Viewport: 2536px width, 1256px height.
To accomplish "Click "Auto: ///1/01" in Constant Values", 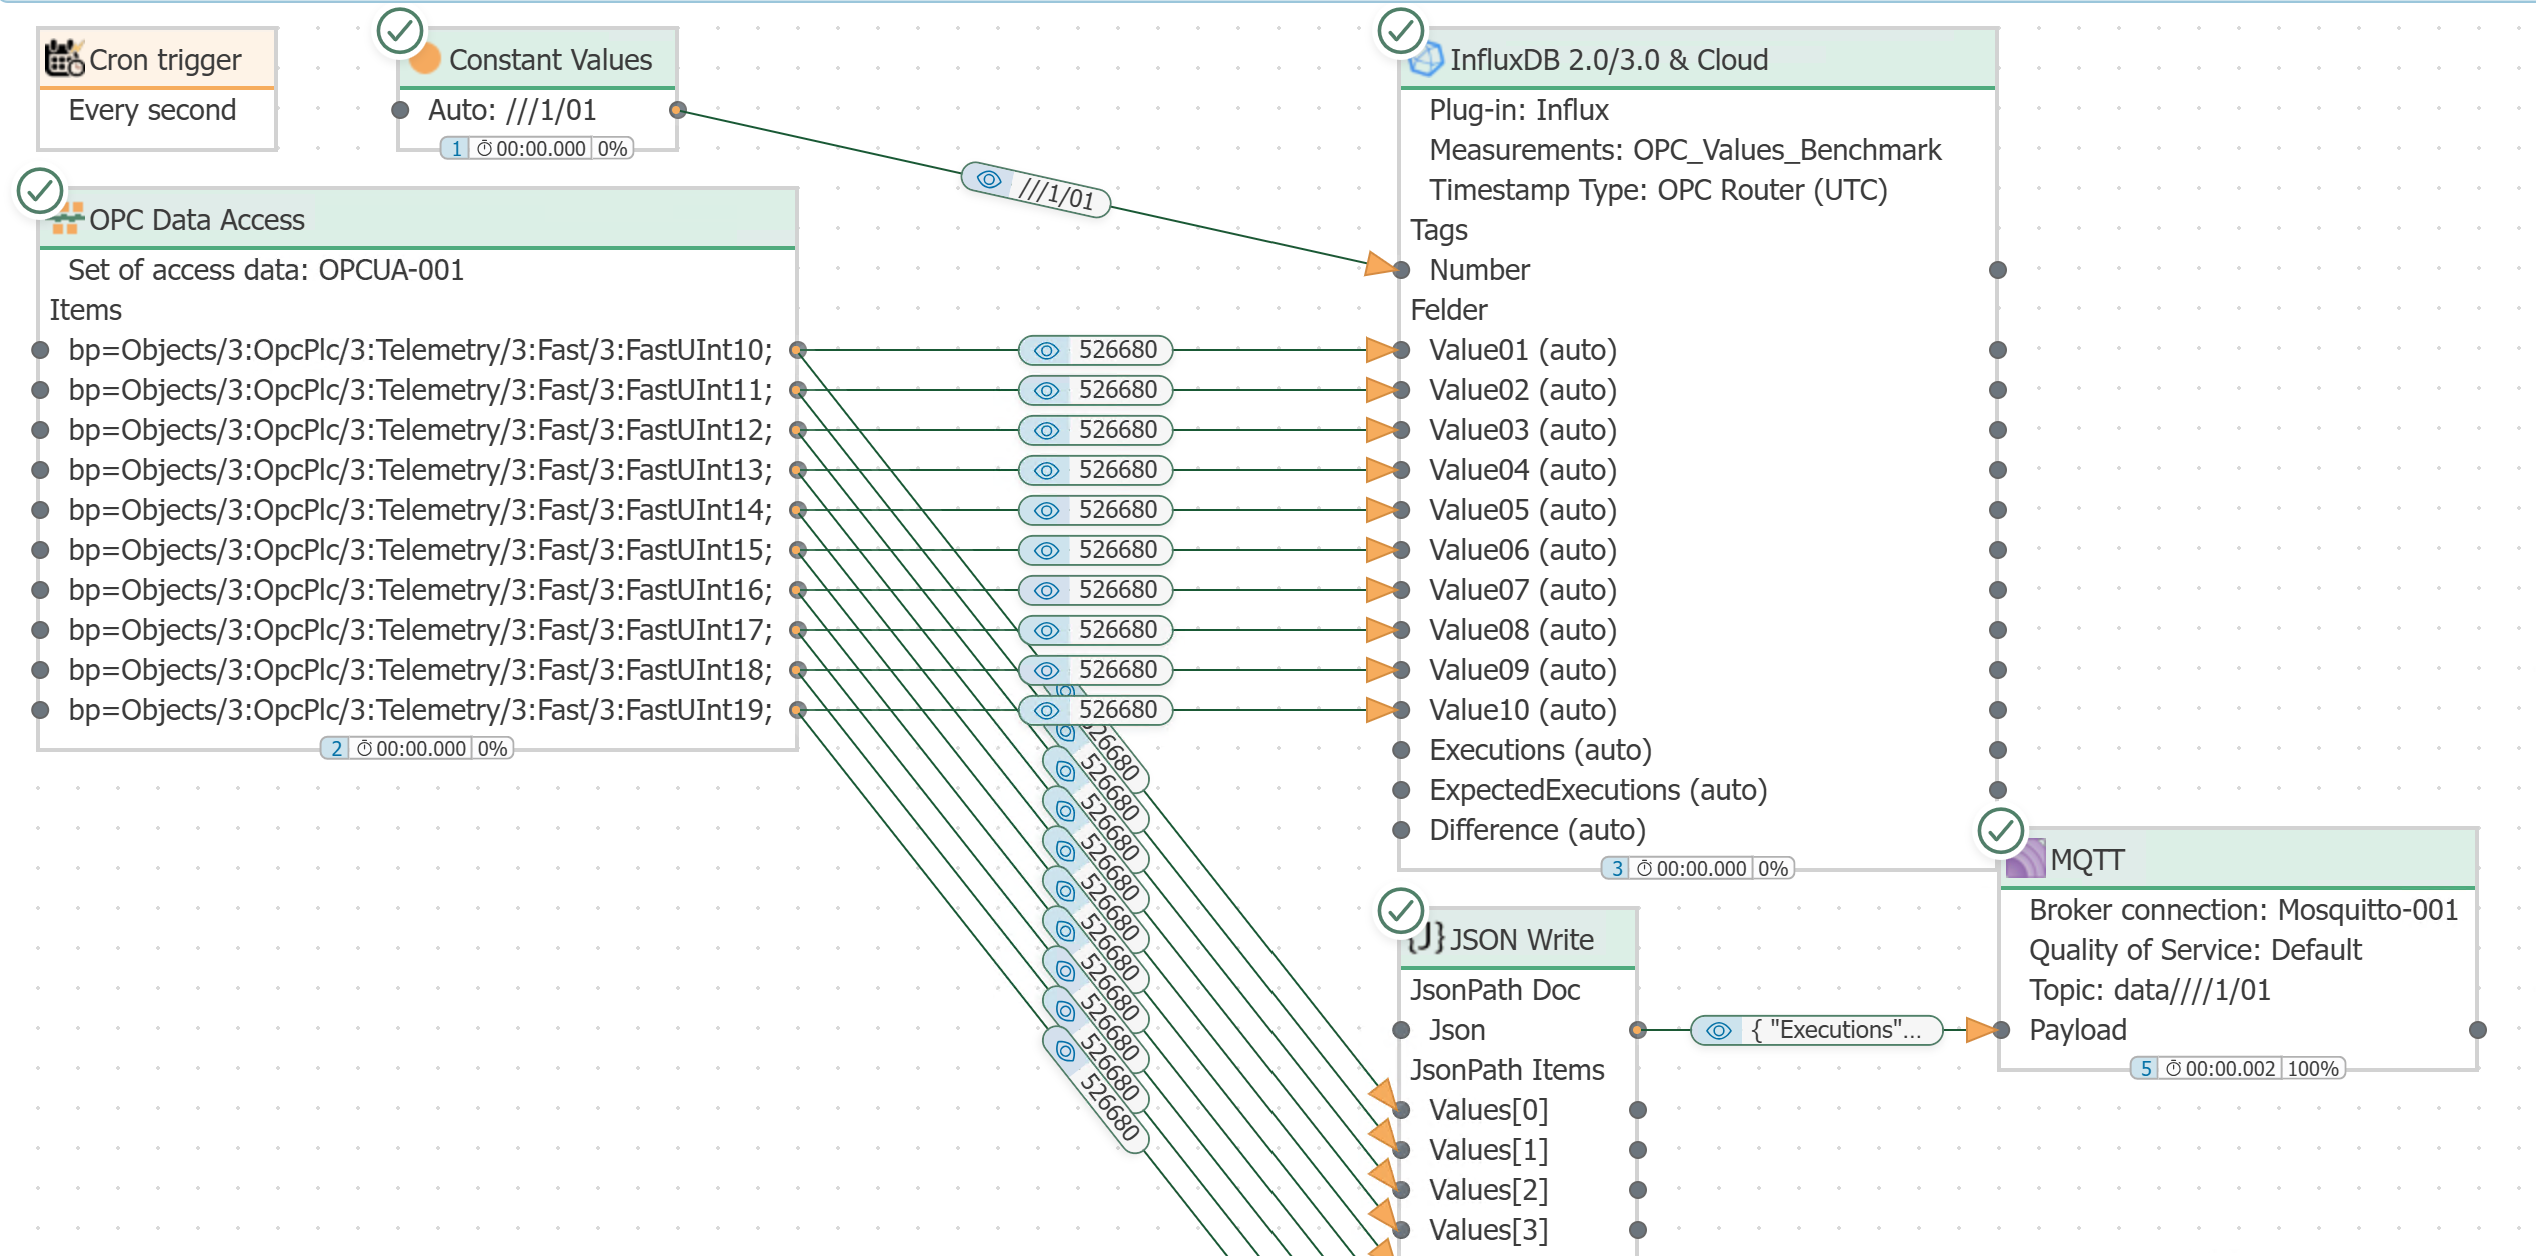I will (512, 110).
